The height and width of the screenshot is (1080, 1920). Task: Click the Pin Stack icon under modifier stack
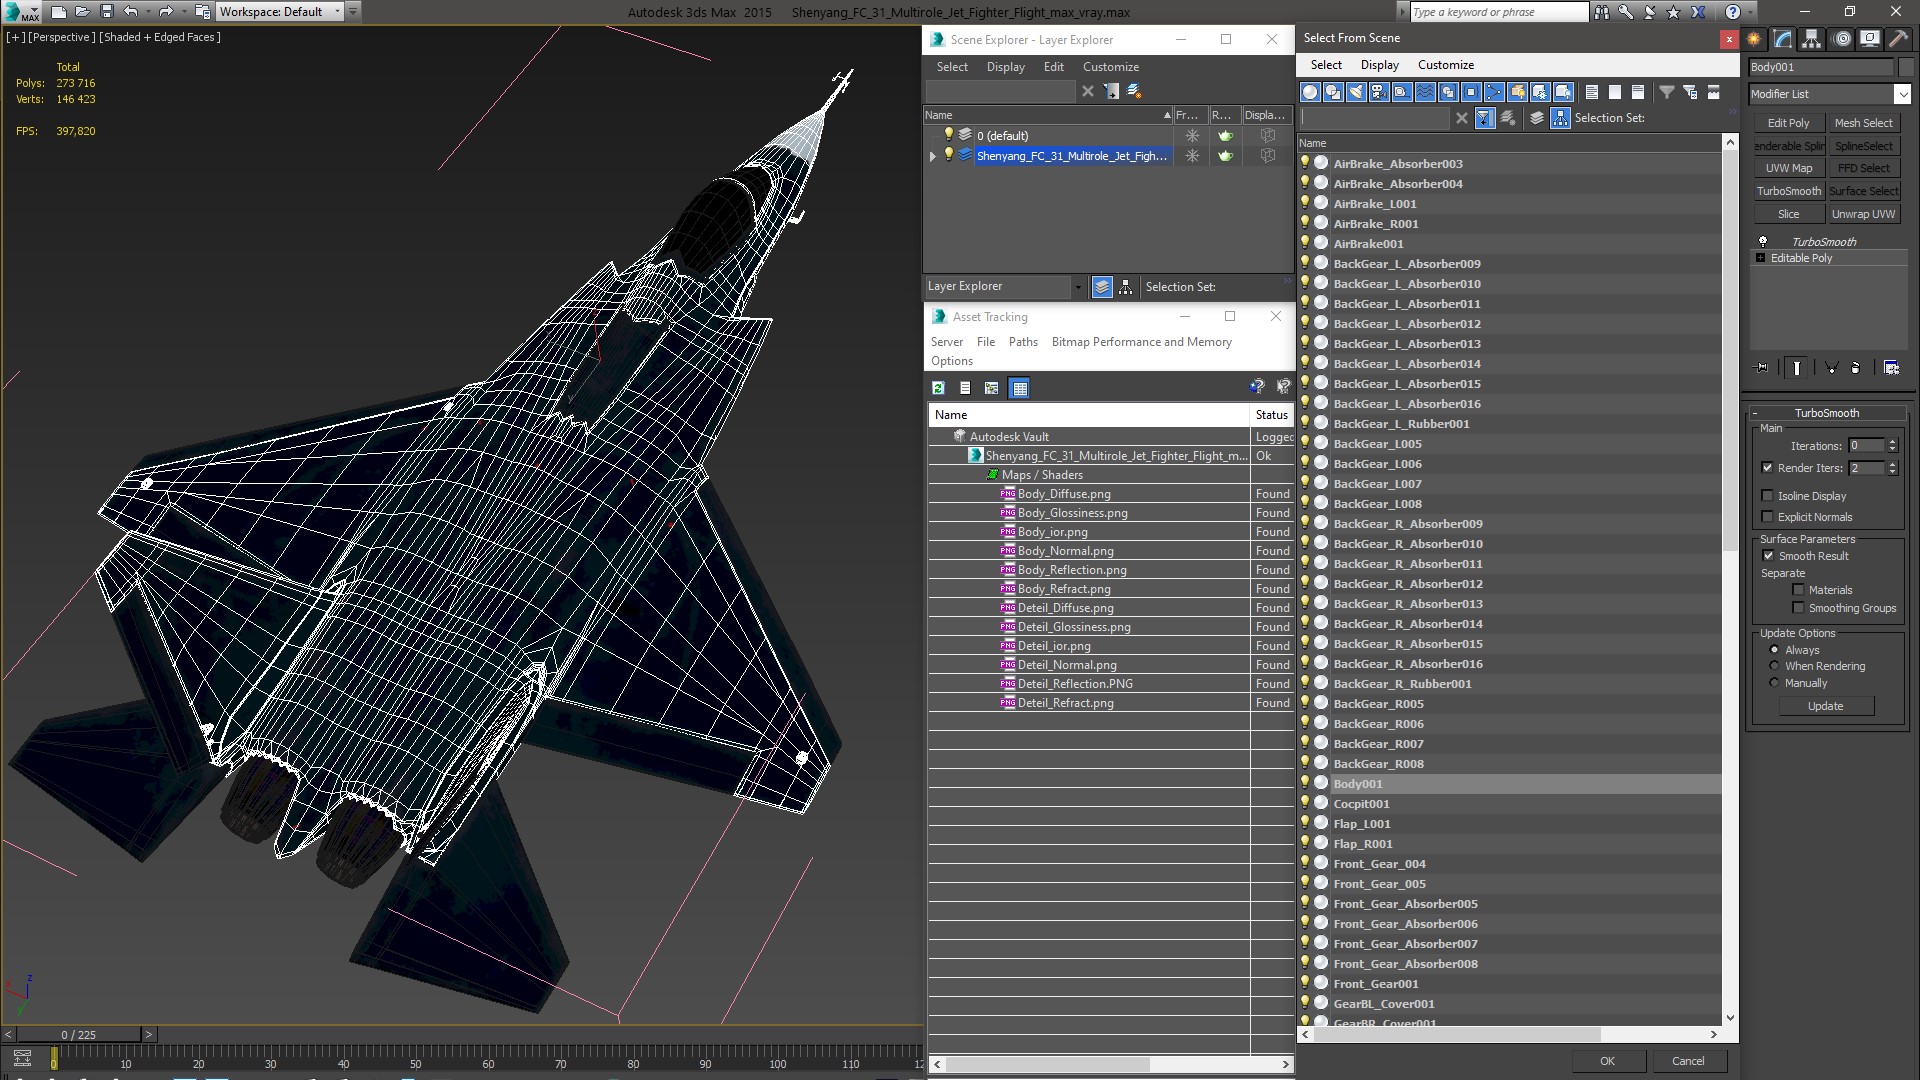1762,368
